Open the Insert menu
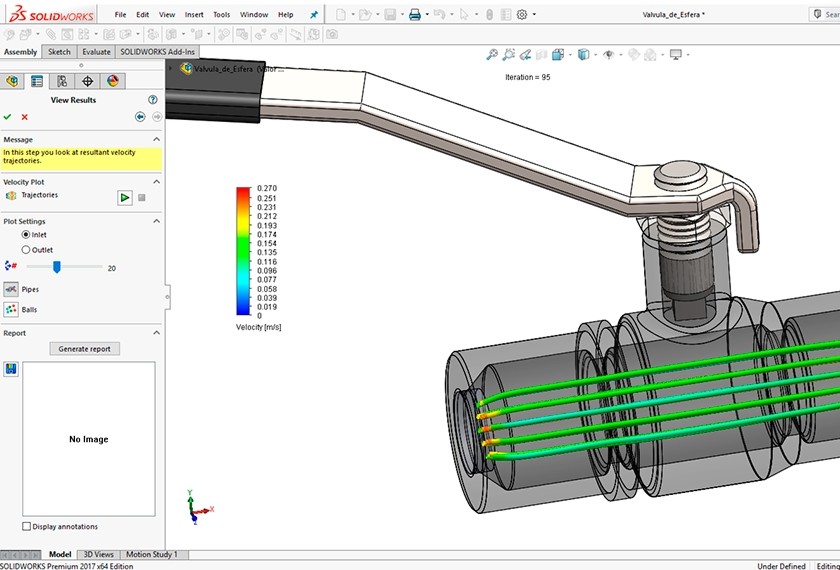The height and width of the screenshot is (570, 840). [194, 15]
